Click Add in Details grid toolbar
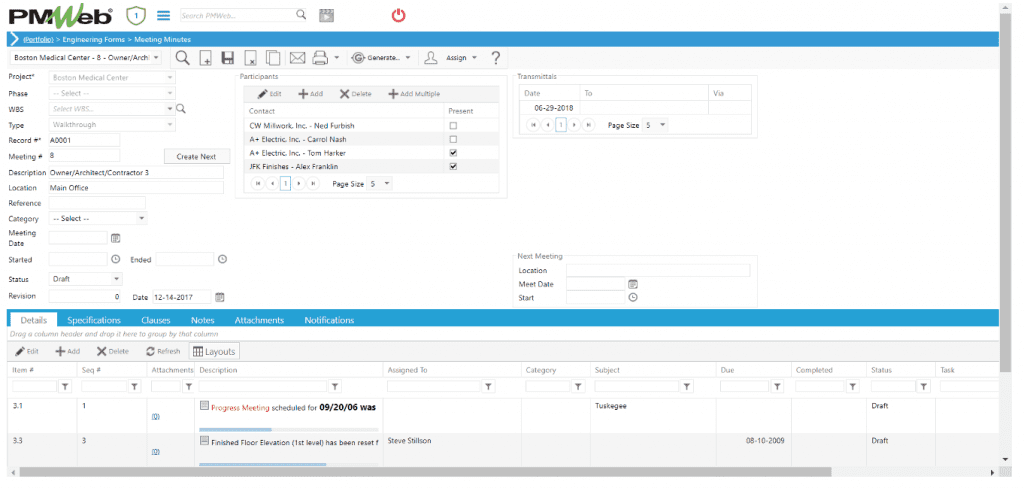This screenshot has height=488, width=1024. [x=67, y=351]
